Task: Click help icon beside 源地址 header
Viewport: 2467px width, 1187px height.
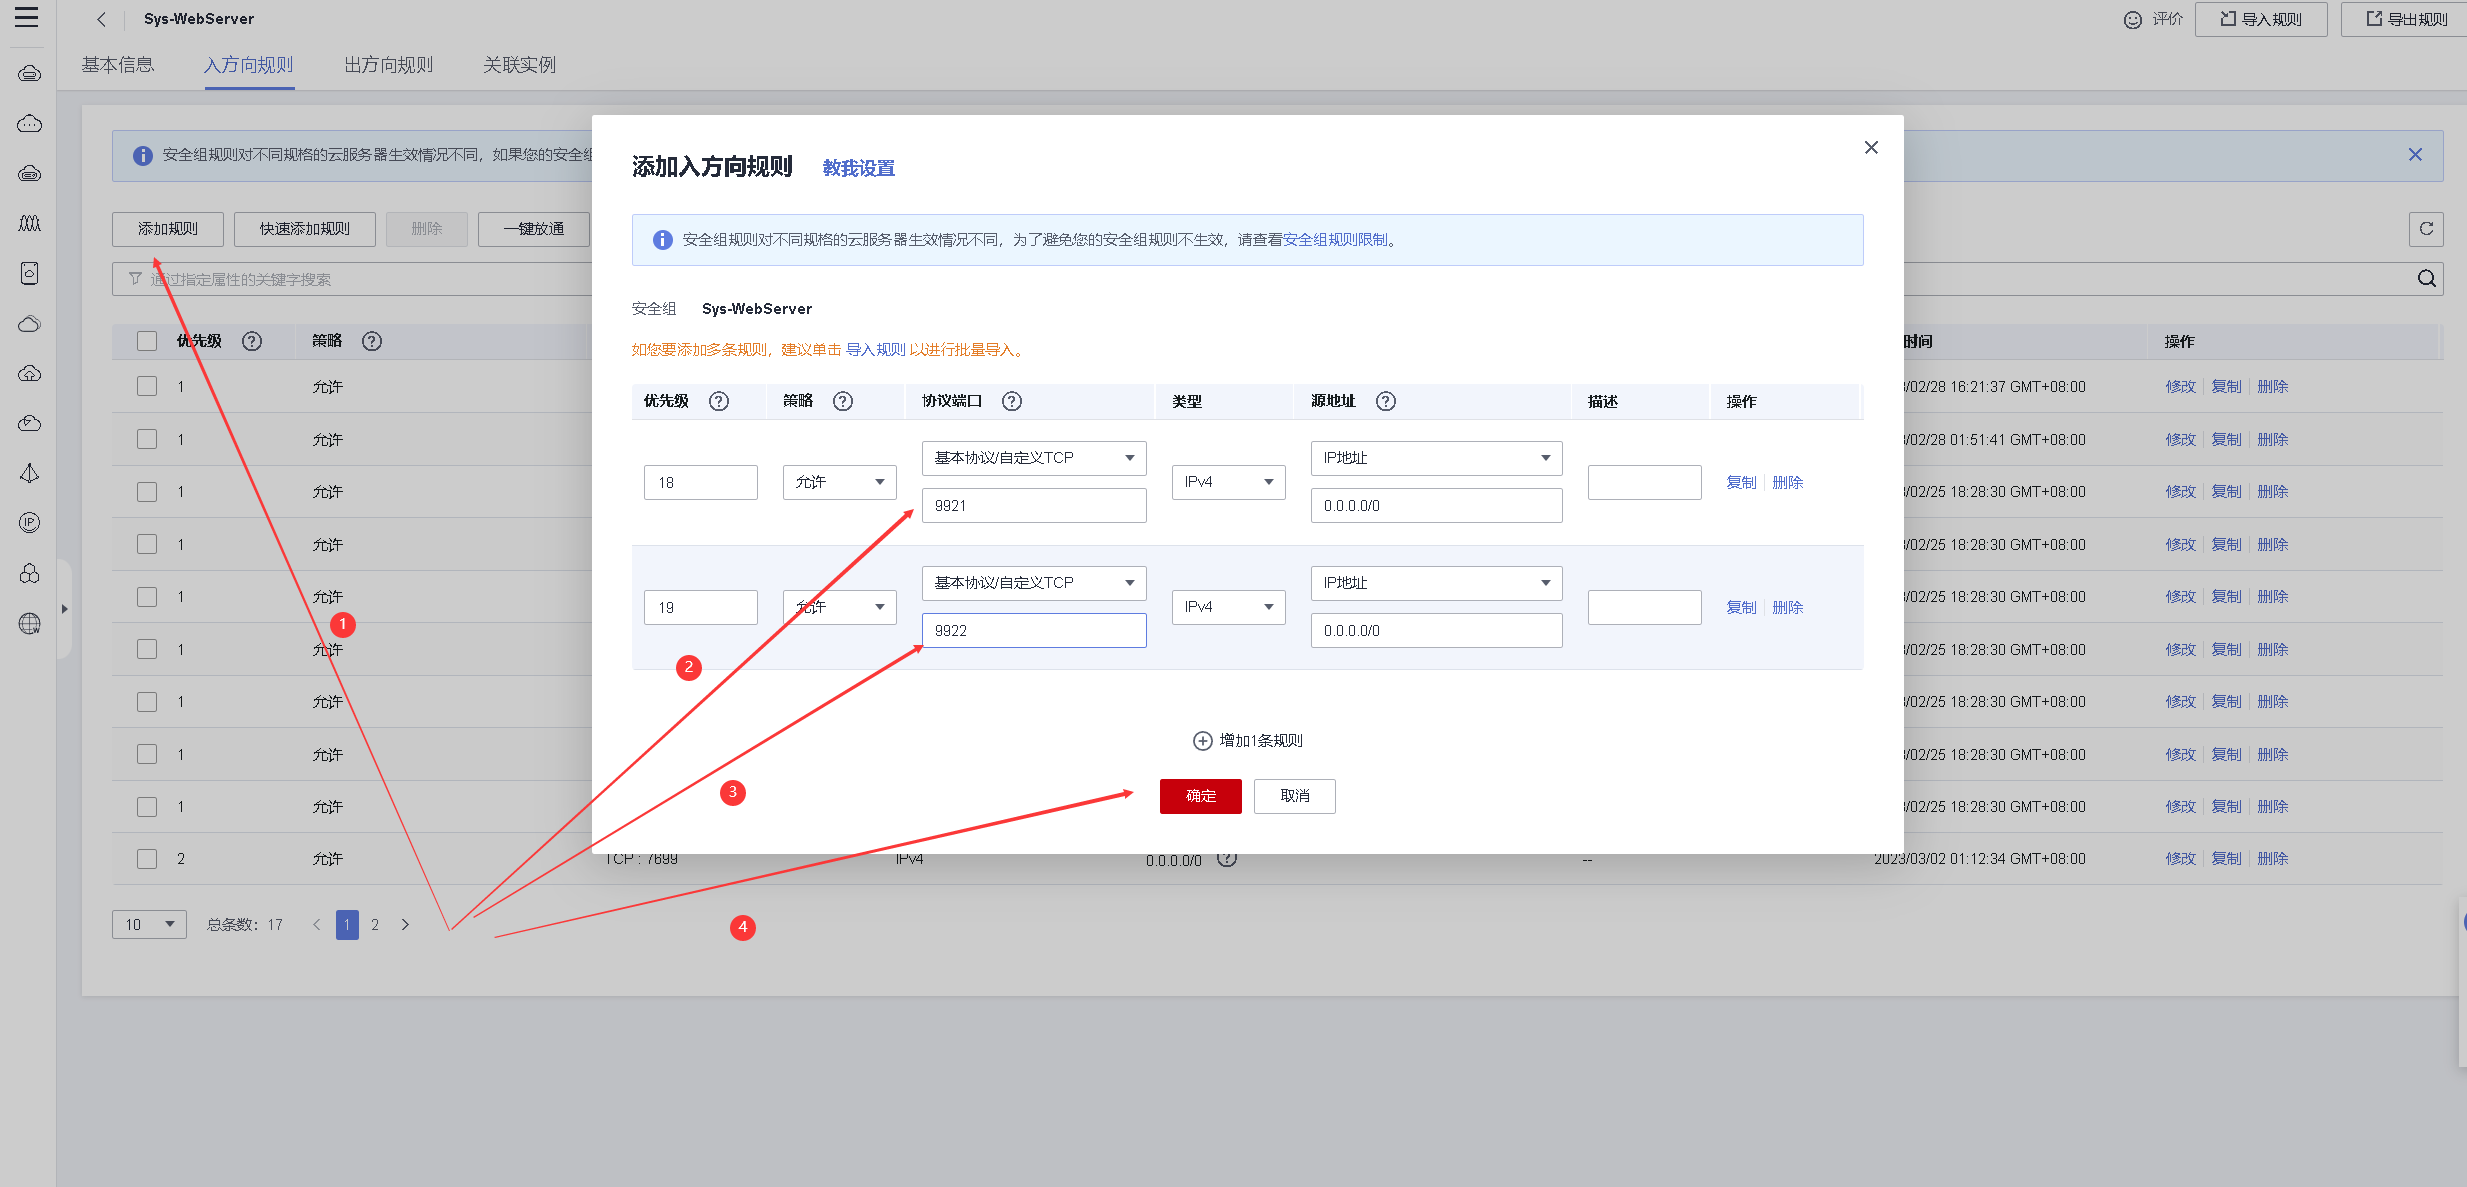Action: [1385, 401]
